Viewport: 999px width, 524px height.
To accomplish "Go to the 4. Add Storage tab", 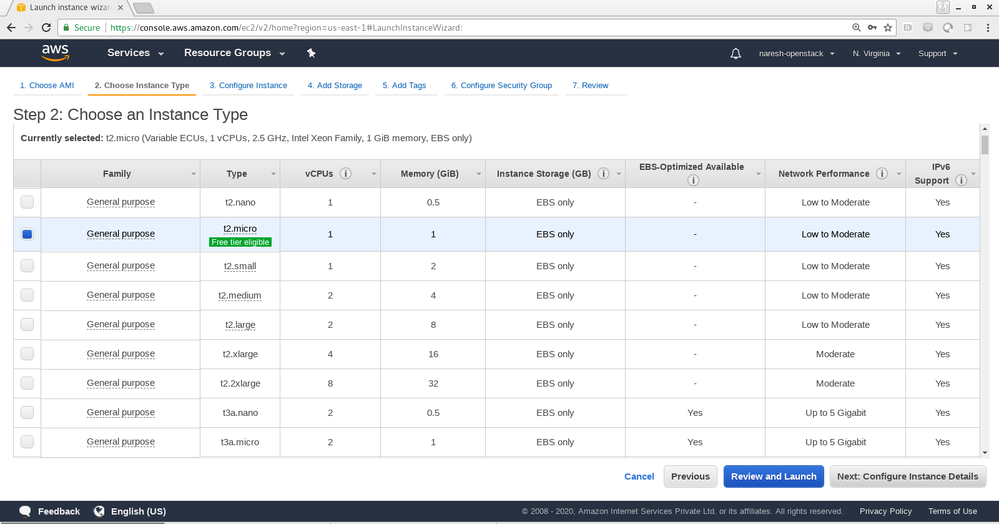I will (335, 86).
